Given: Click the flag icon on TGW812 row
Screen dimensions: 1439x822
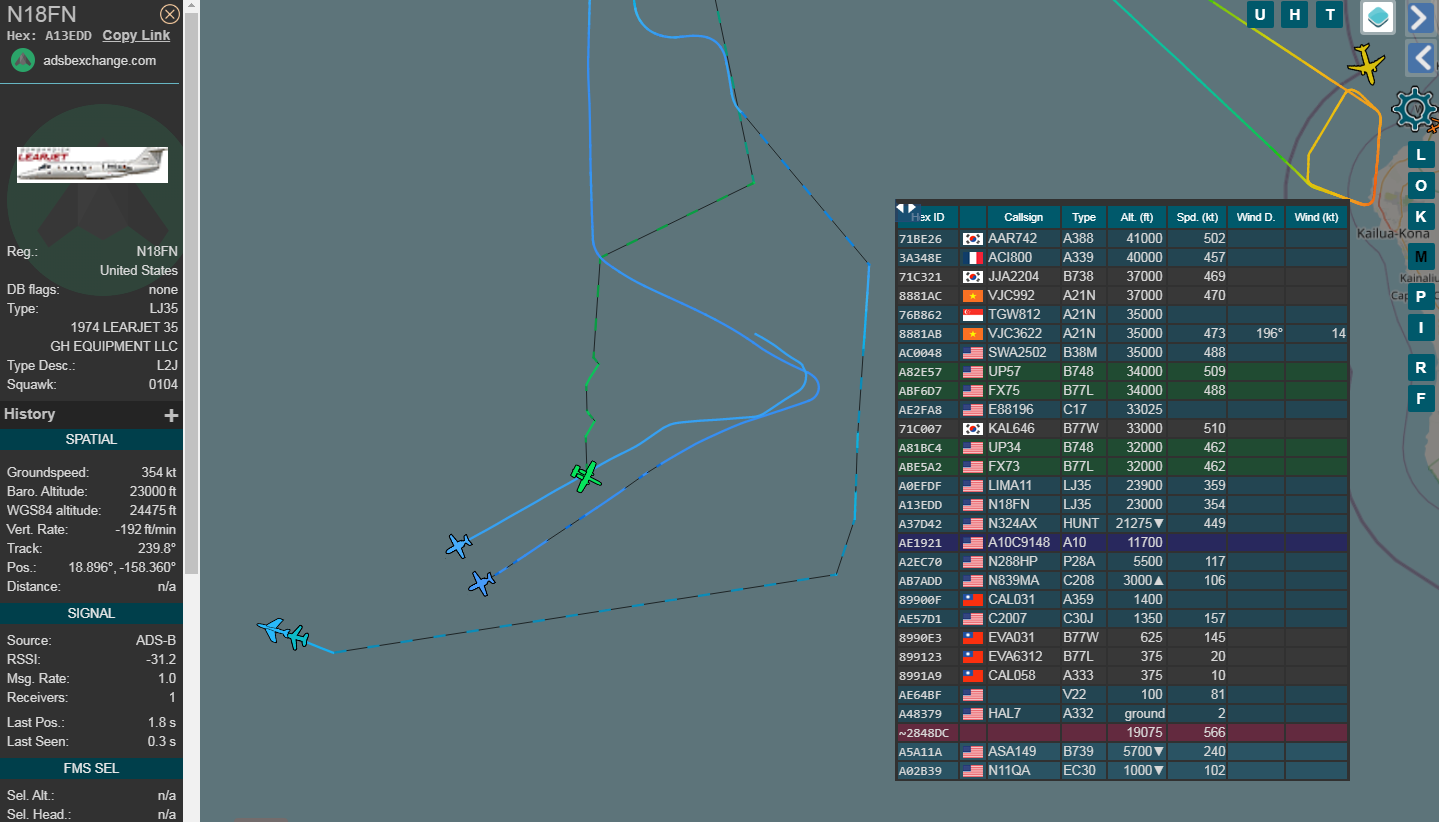Looking at the screenshot, I should pos(972,315).
